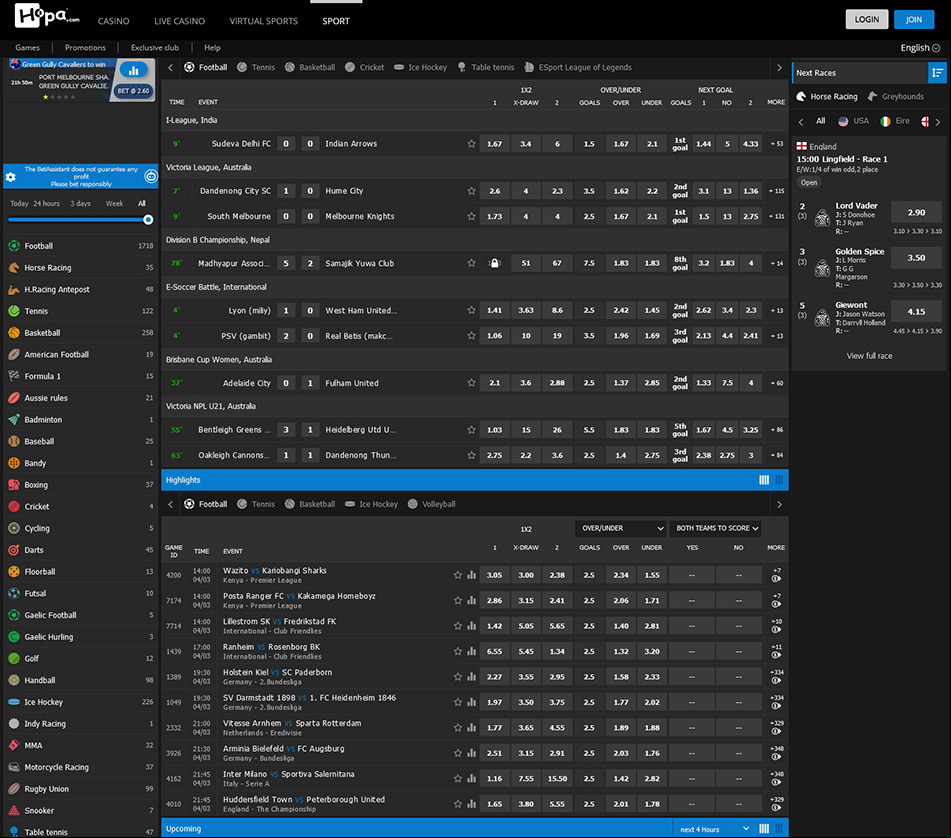This screenshot has width=951, height=838.
Task: Select the Darts target icon
Action: (x=14, y=550)
